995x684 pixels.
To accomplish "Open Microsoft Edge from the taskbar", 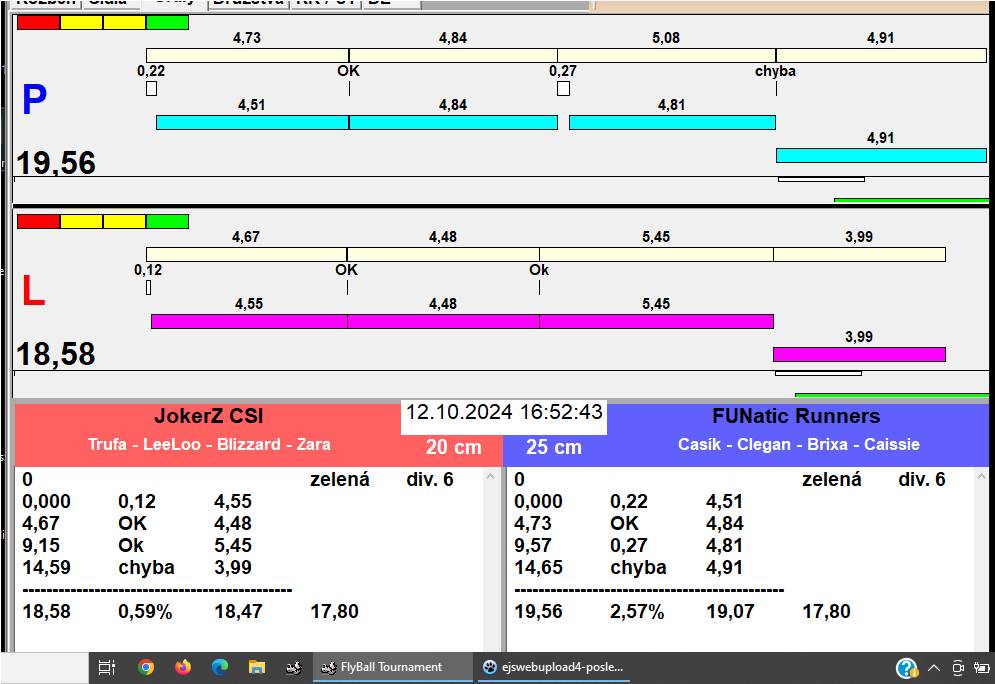I will click(x=220, y=667).
